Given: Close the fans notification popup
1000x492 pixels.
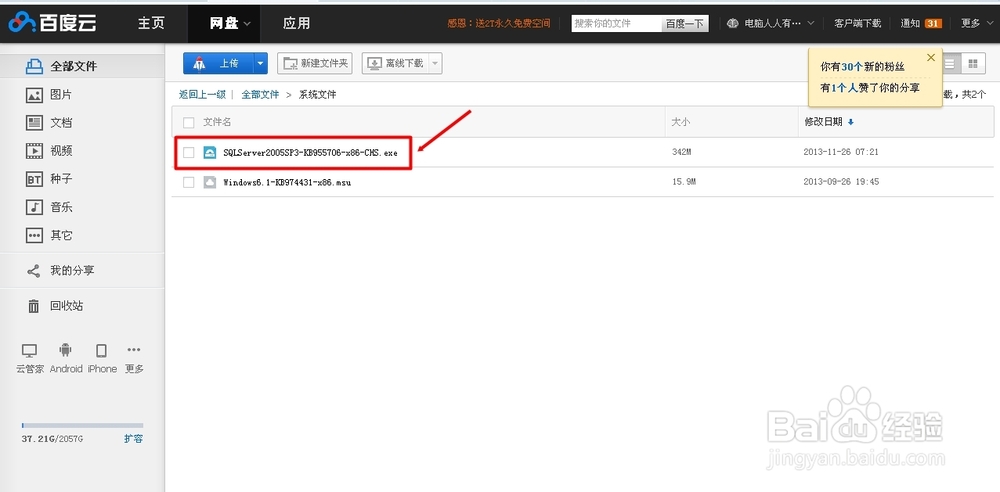Looking at the screenshot, I should 930,57.
